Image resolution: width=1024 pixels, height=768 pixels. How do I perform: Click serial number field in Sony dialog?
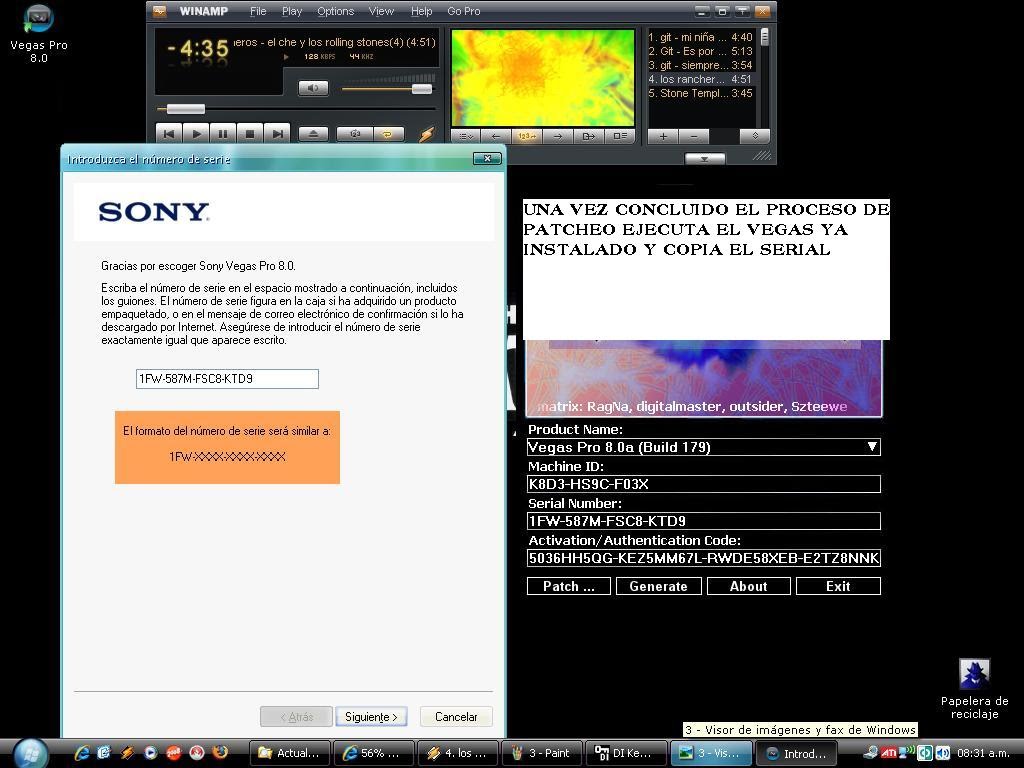tap(227, 379)
